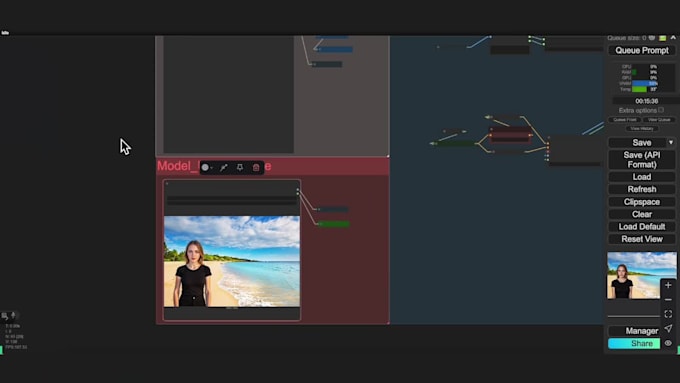
Task: Click the arrow select mode icon
Action: pos(668,328)
